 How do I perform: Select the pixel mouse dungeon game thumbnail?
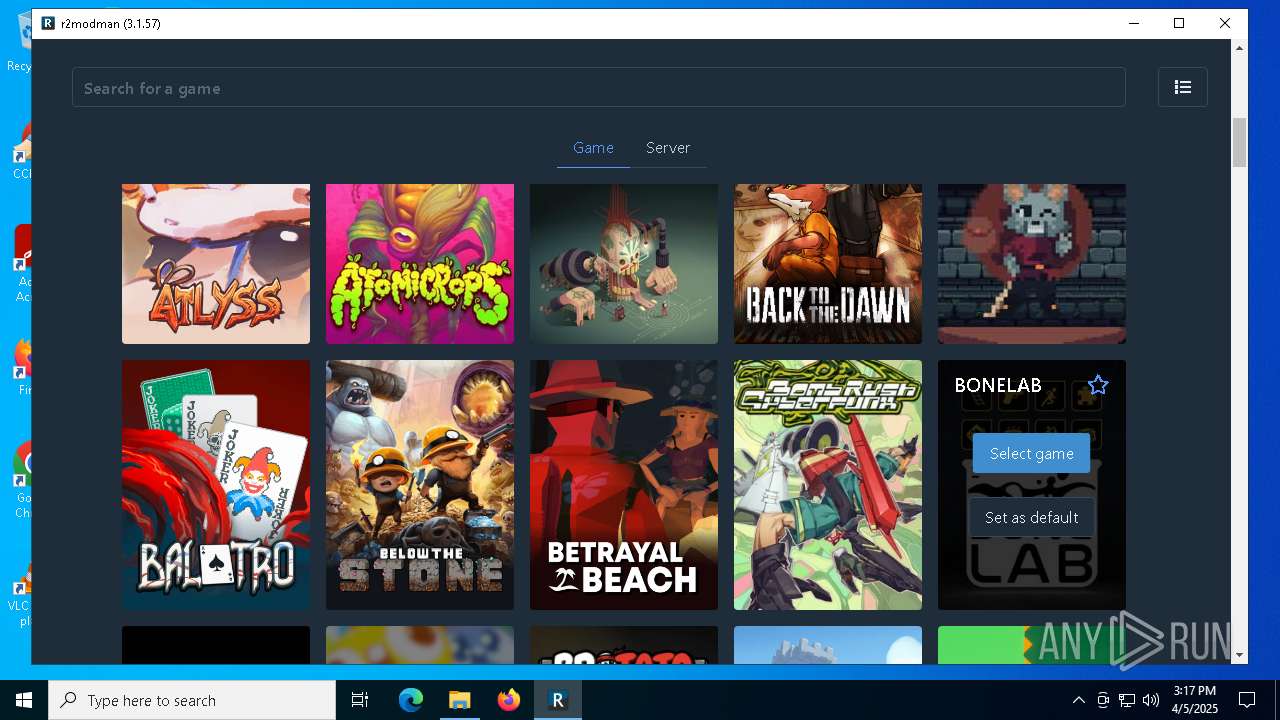point(1032,263)
